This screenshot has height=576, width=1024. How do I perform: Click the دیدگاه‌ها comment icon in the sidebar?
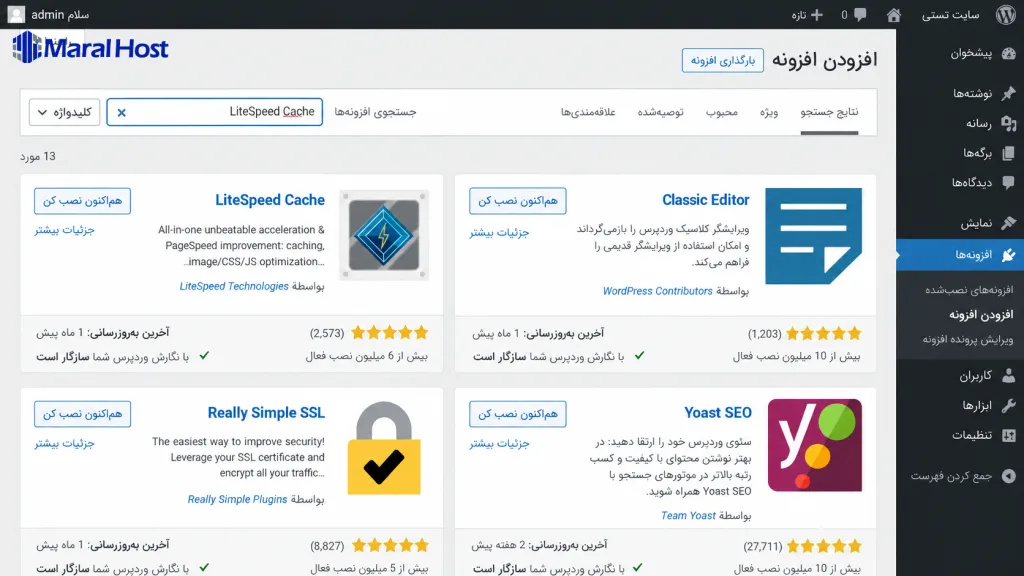pos(1008,183)
